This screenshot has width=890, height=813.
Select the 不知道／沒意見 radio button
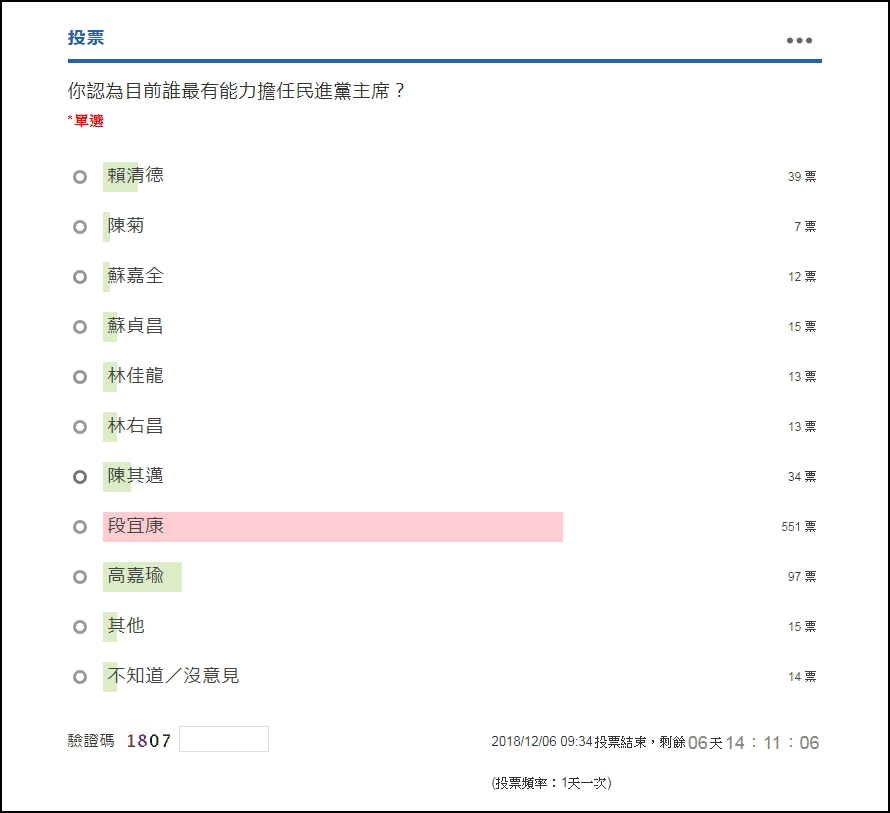tap(80, 677)
